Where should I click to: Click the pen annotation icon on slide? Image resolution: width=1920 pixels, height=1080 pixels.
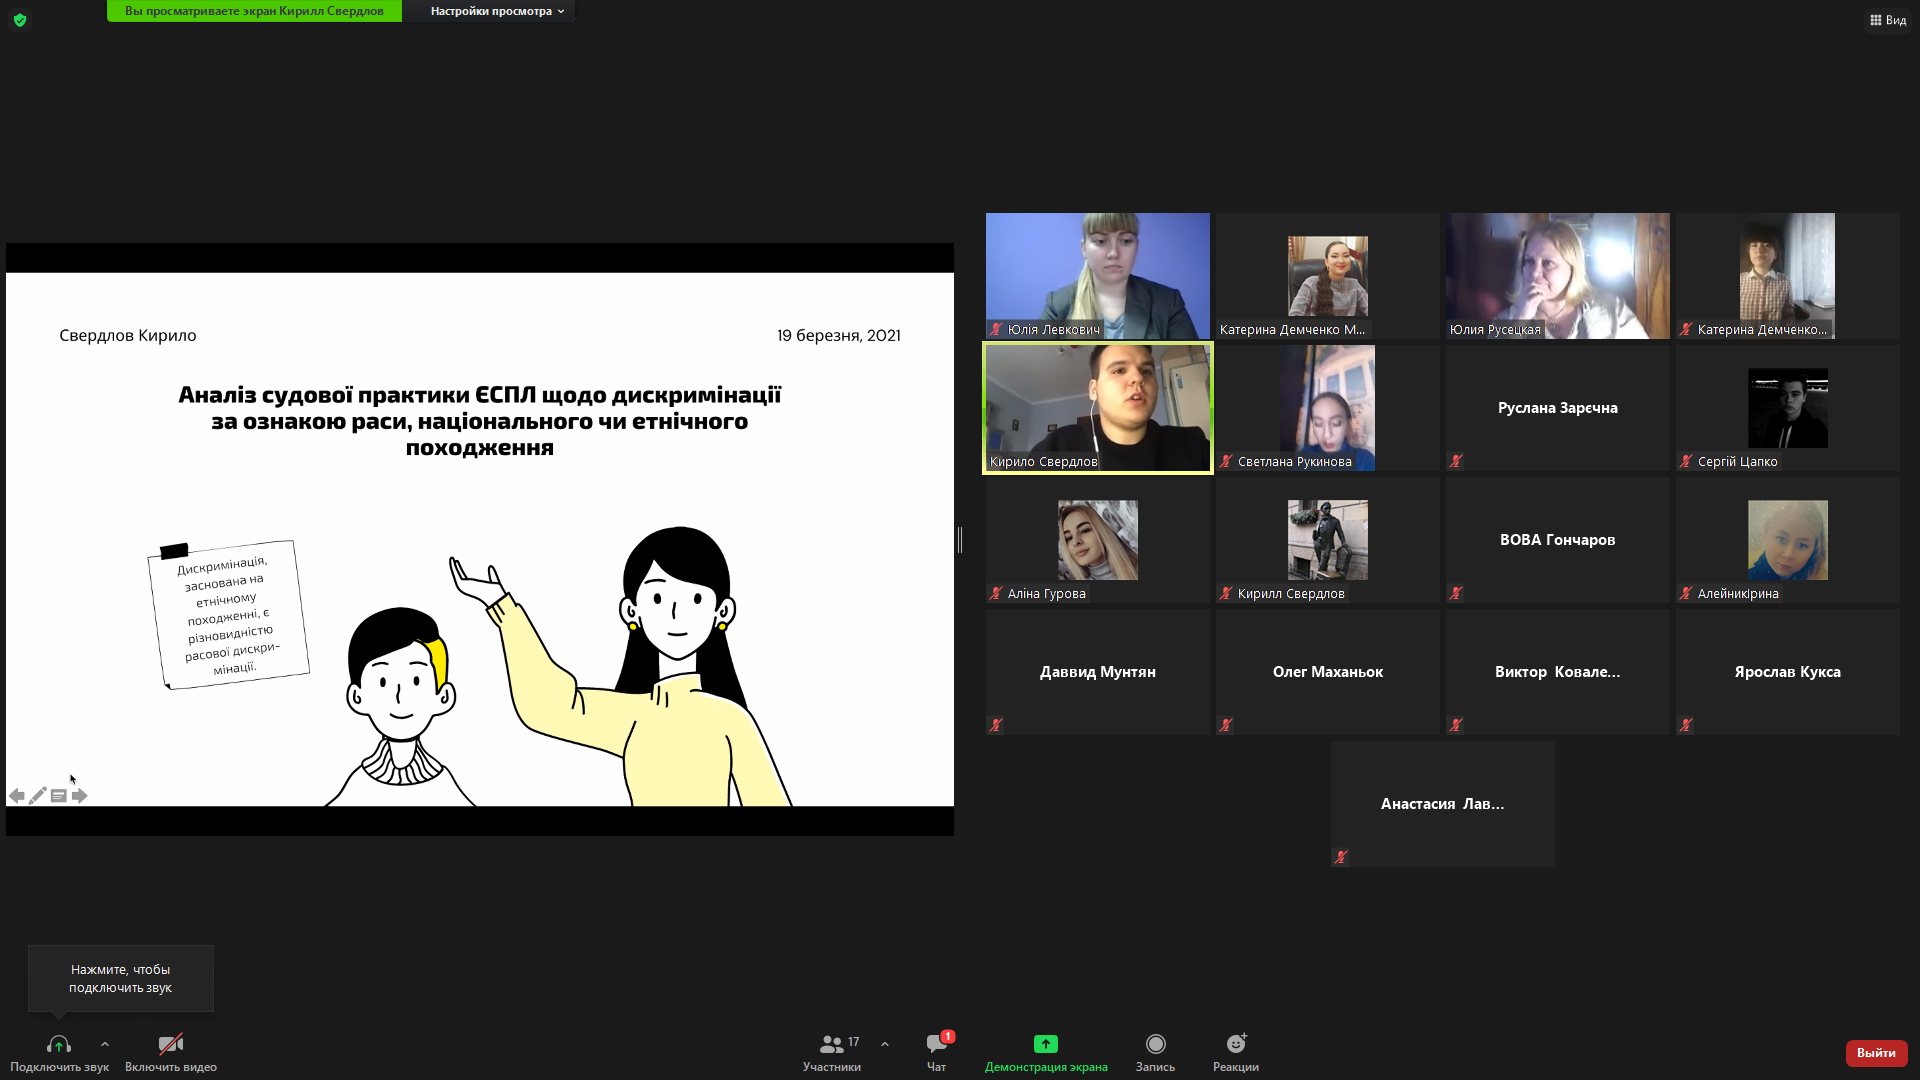[38, 796]
